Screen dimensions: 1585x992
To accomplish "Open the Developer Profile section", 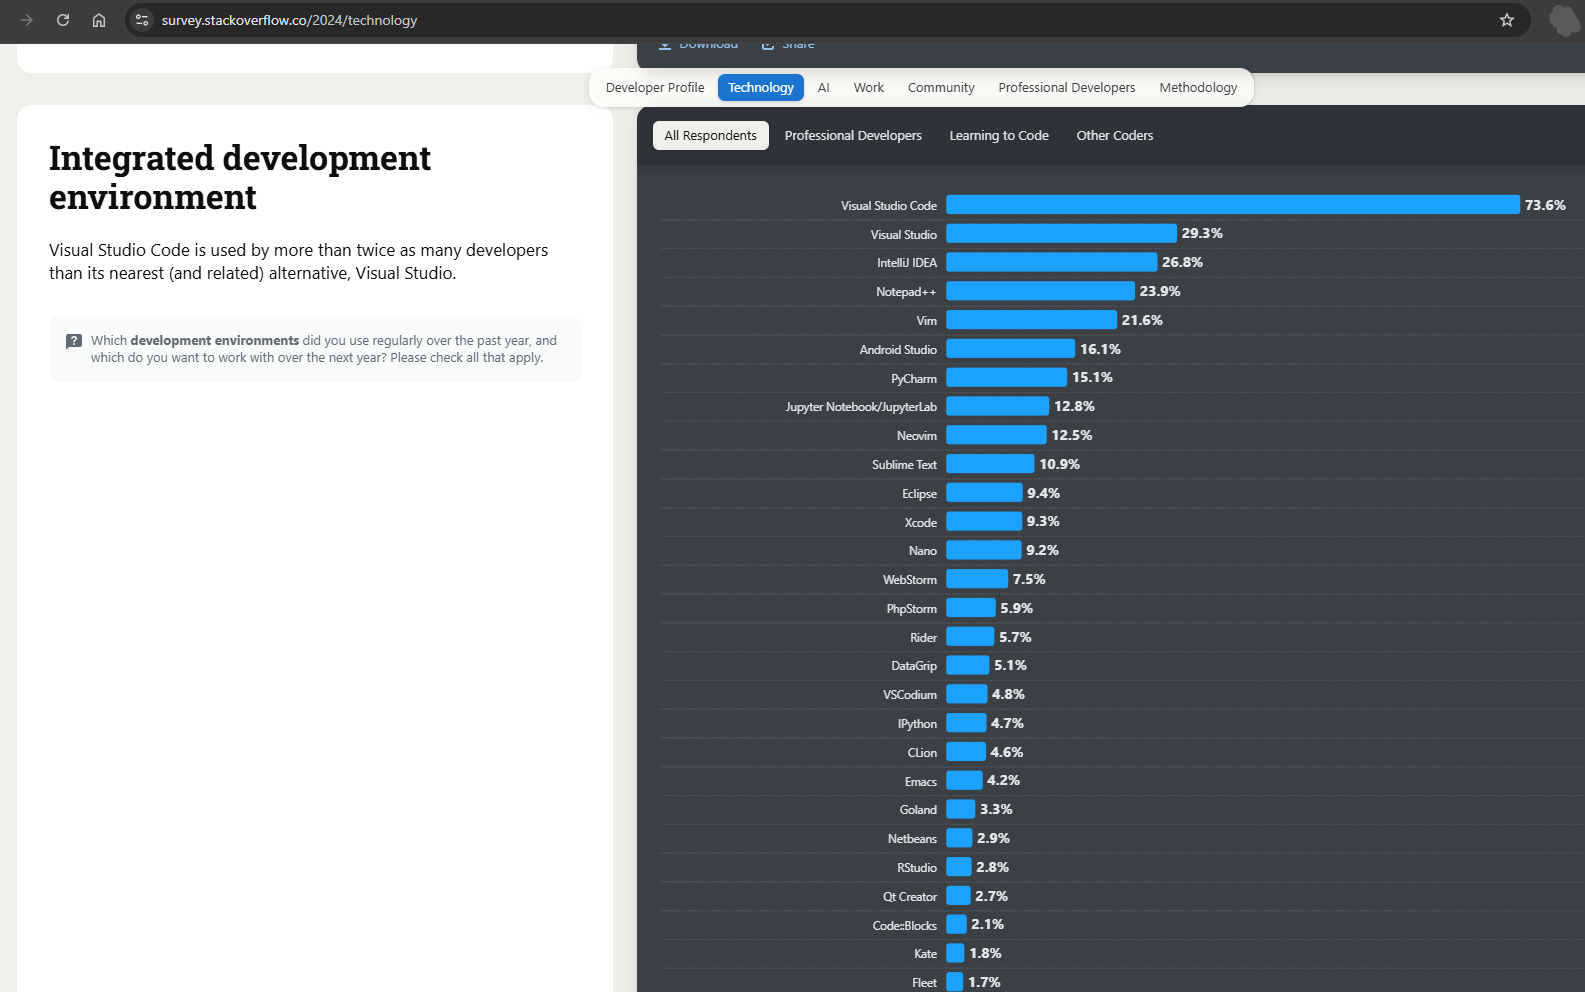I will pos(655,88).
